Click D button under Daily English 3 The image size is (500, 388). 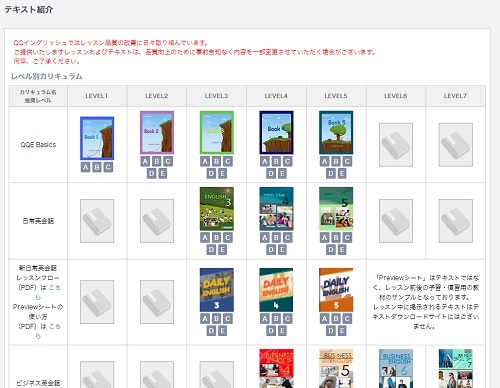tap(211, 330)
